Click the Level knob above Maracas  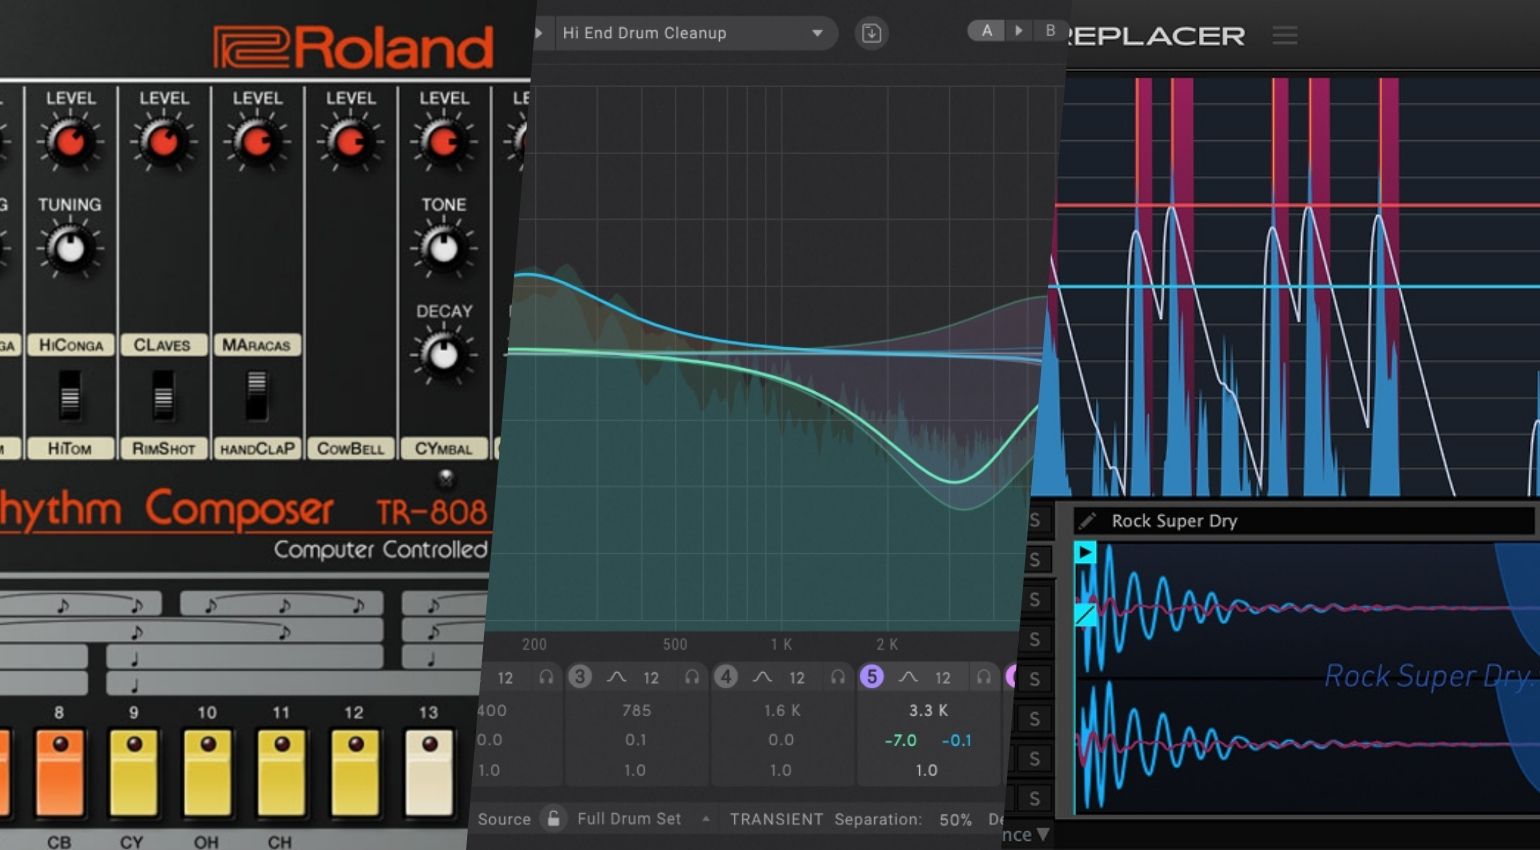tap(257, 143)
